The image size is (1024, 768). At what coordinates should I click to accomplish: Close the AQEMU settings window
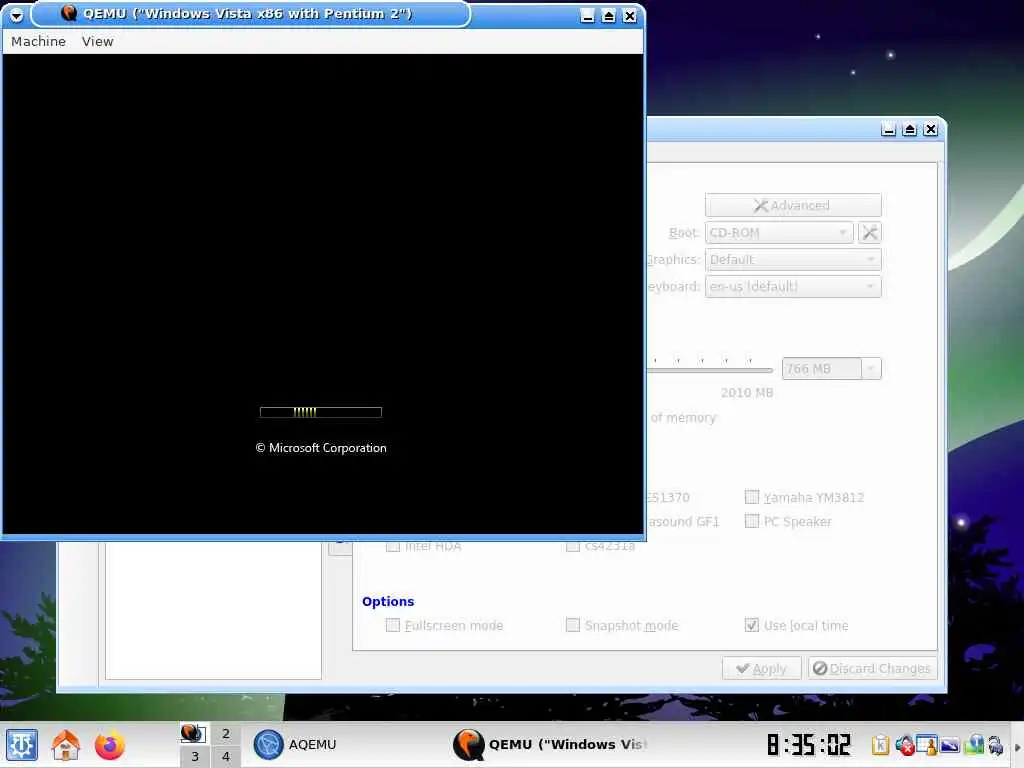[x=931, y=129]
